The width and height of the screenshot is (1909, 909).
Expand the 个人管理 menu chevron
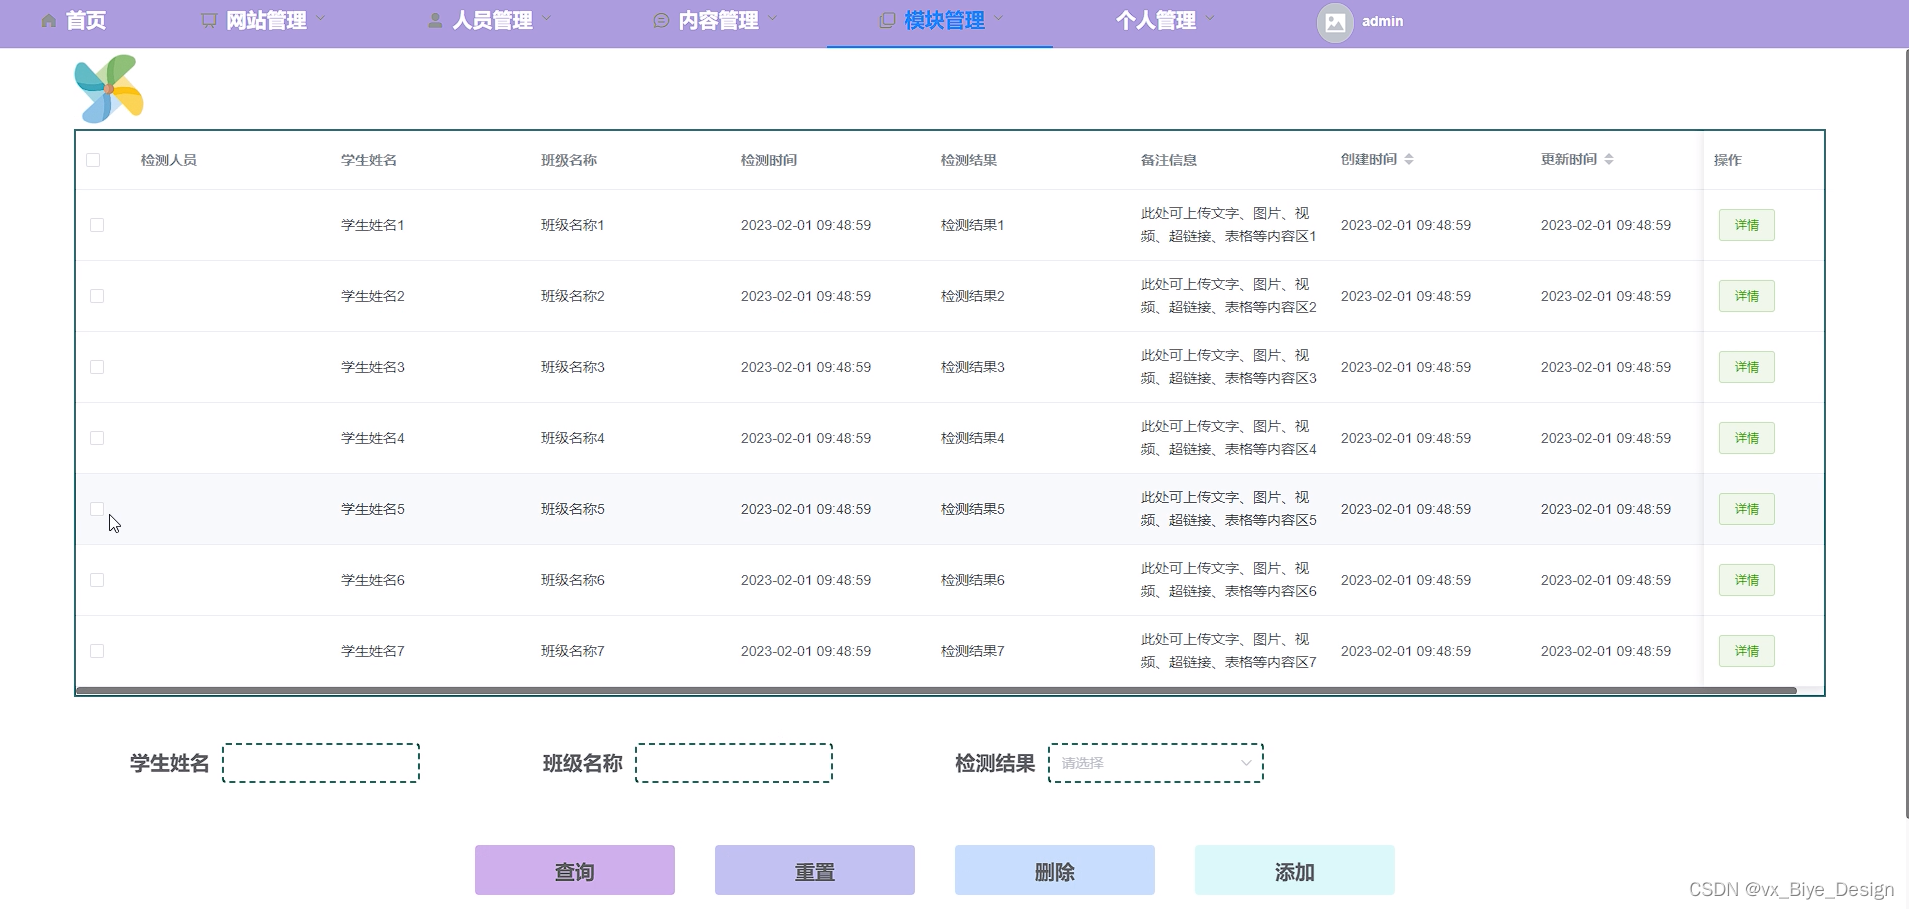pos(1210,18)
